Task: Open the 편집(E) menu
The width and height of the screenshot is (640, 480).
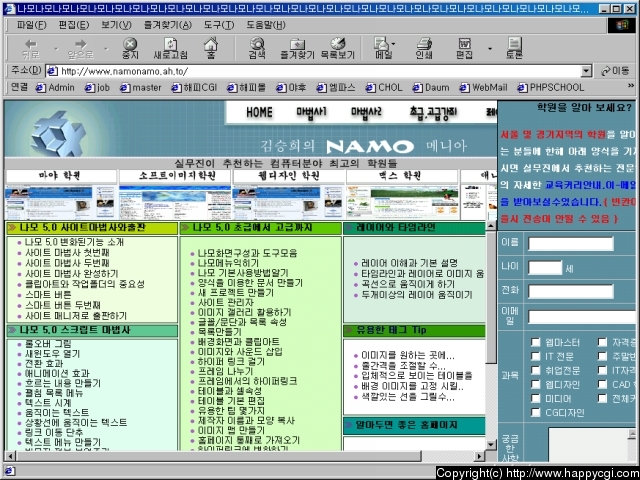Action: pyautogui.click(x=74, y=25)
